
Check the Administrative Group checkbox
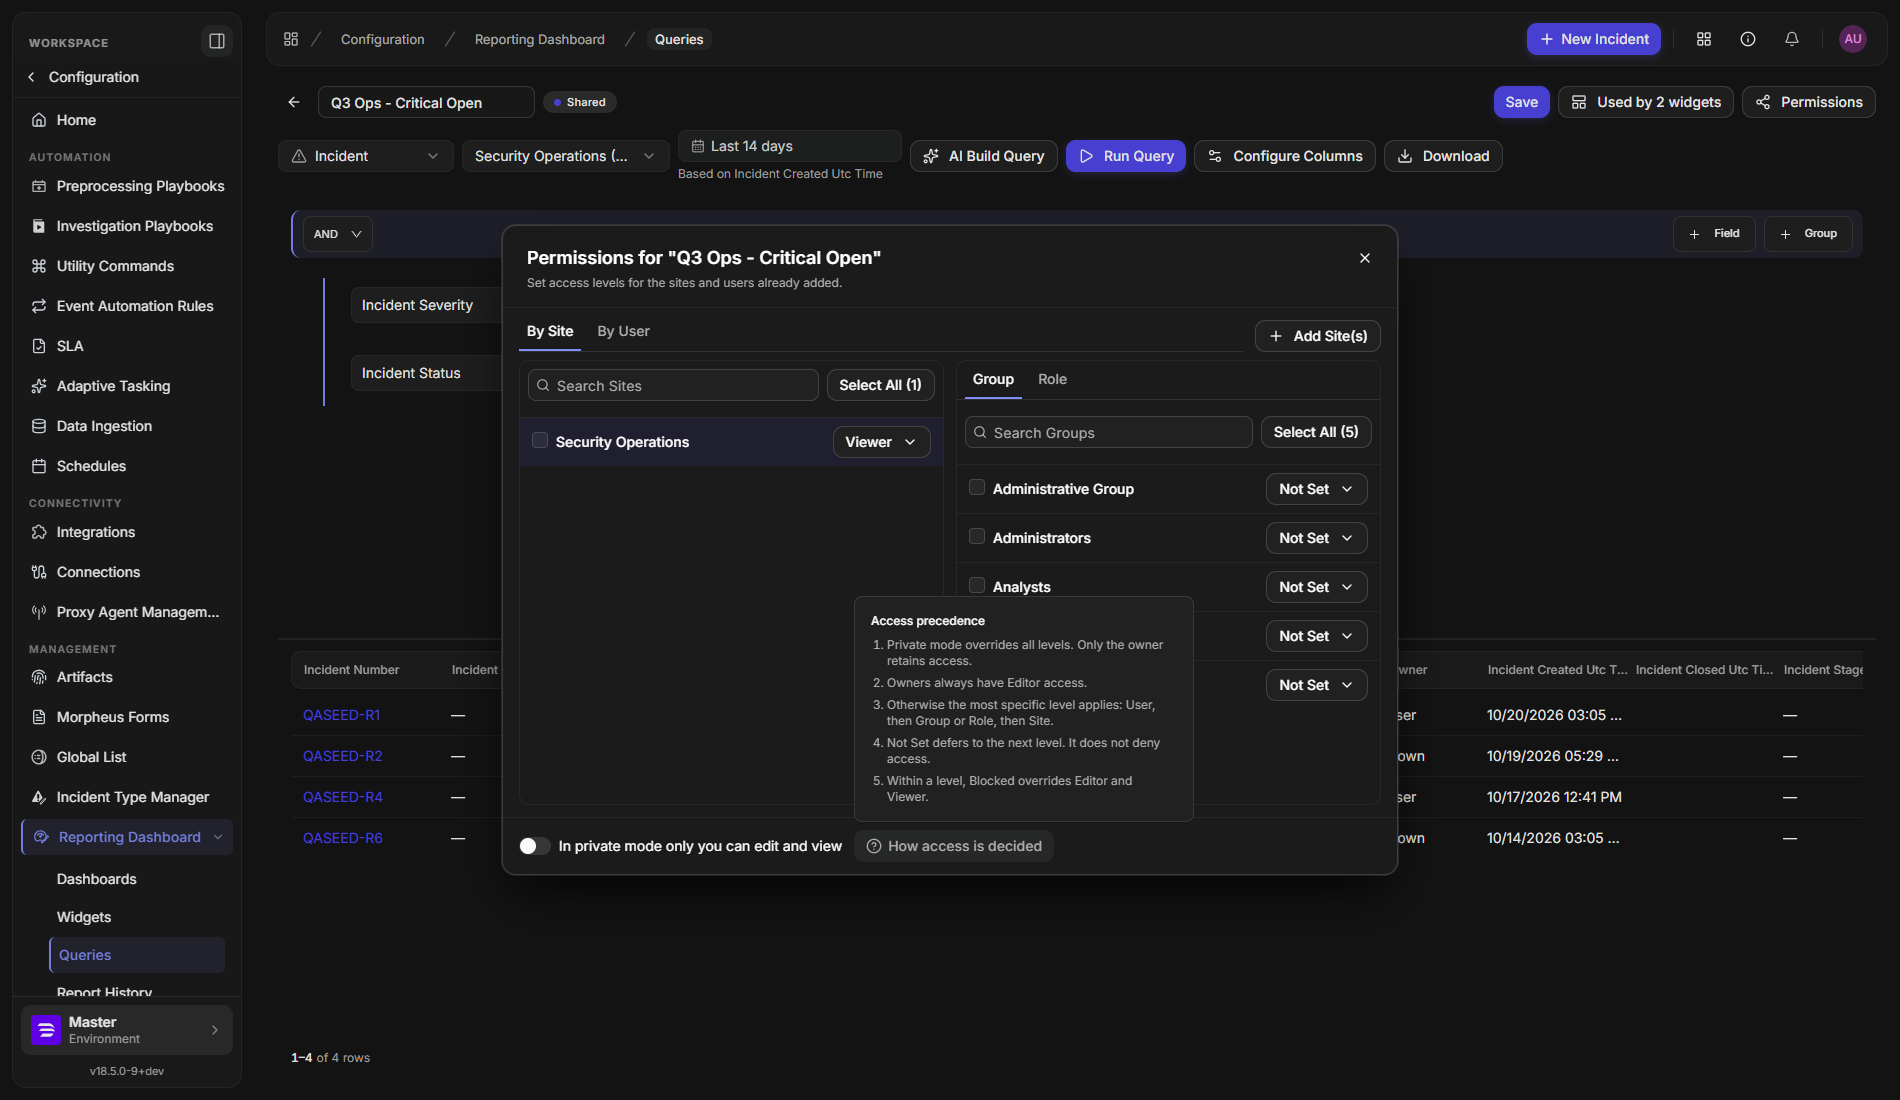977,487
